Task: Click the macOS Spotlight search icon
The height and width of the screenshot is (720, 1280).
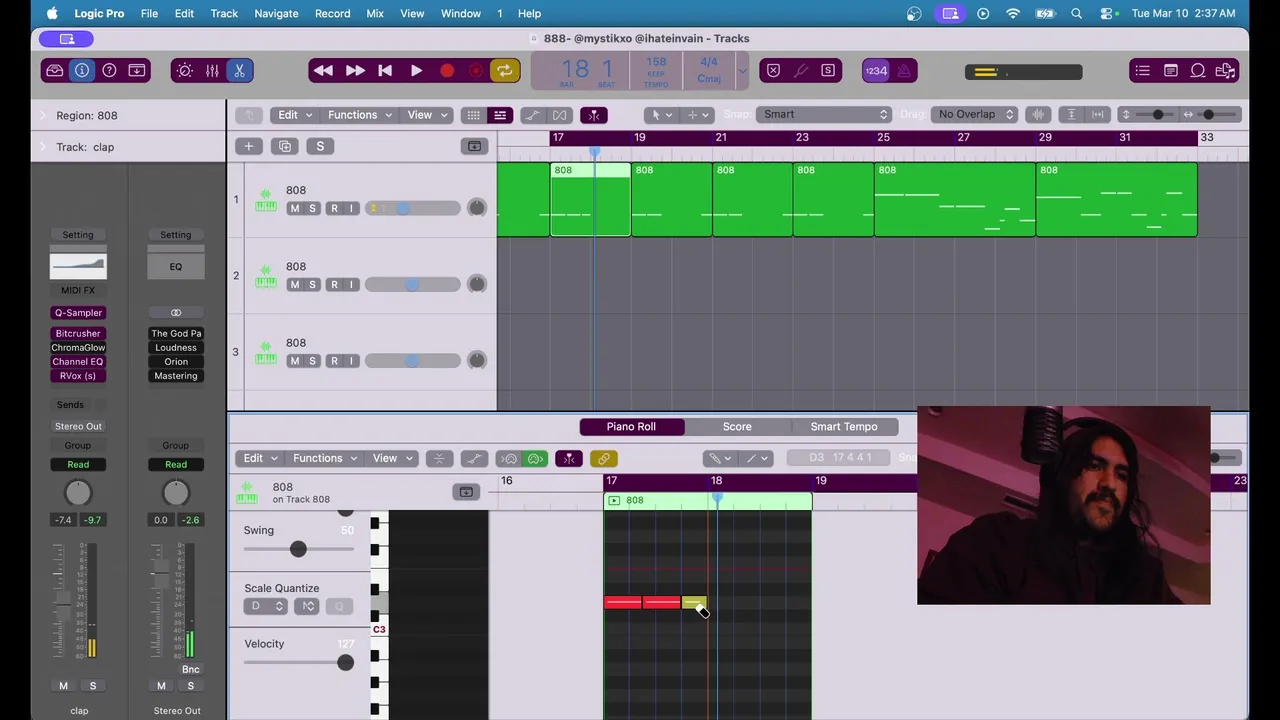Action: click(1076, 13)
